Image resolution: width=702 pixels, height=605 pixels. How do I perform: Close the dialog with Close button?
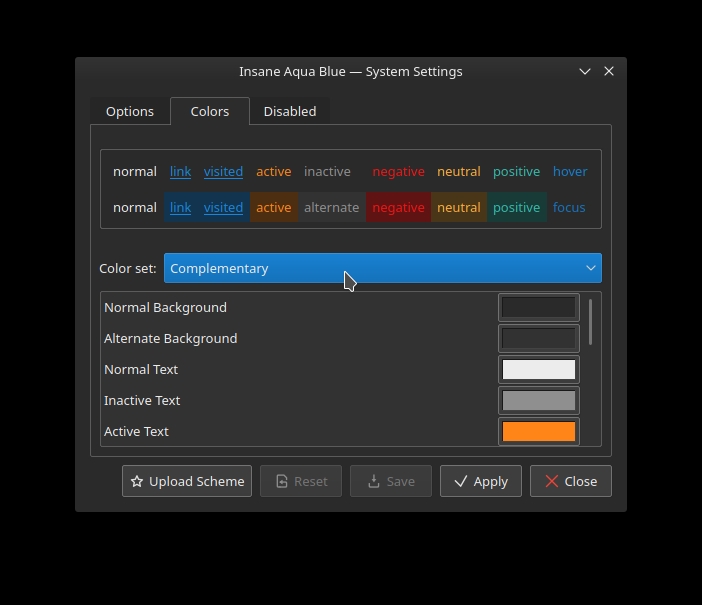(x=571, y=481)
